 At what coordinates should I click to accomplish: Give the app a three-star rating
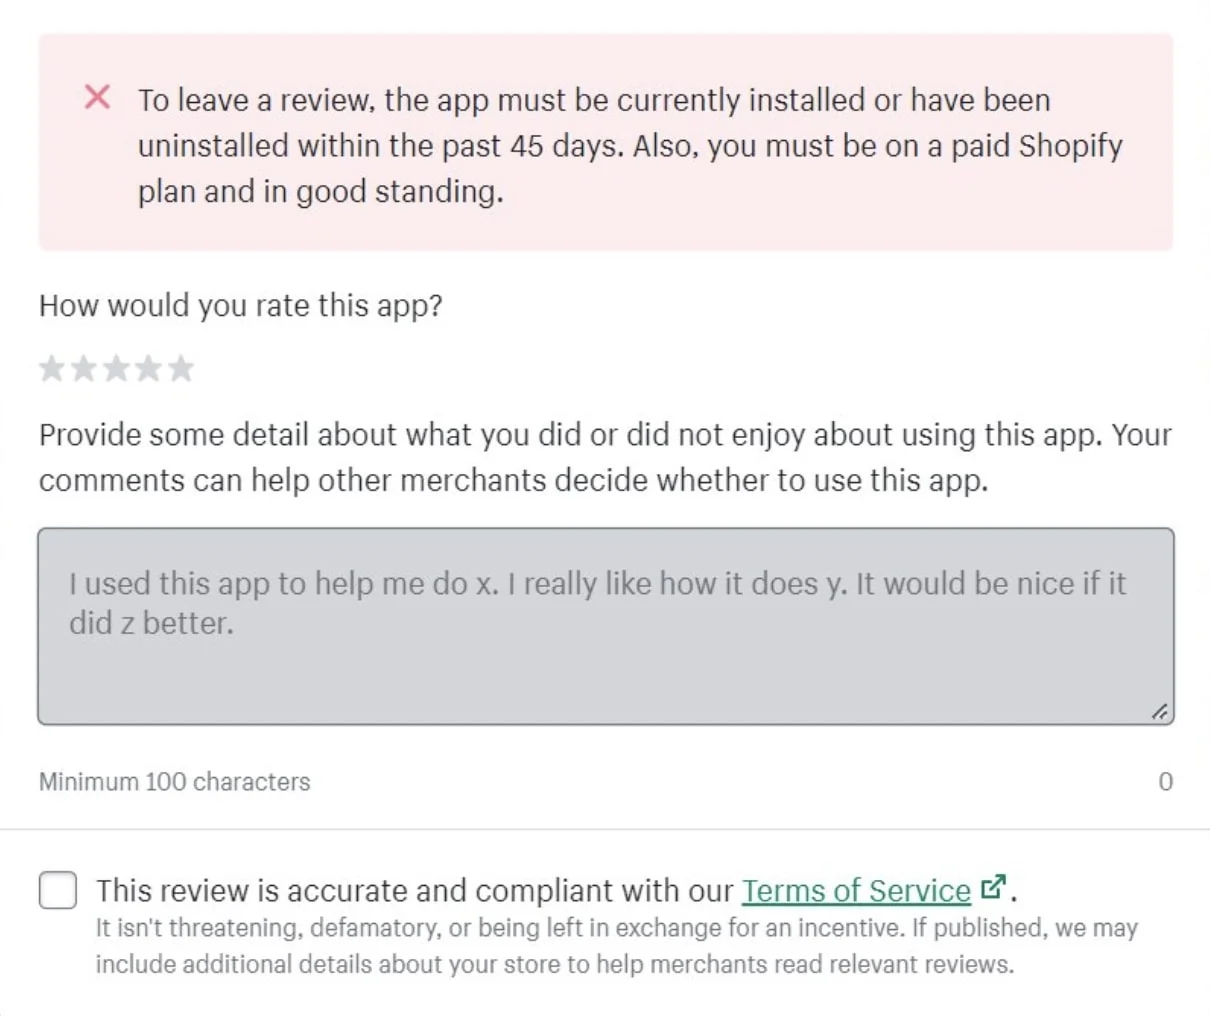click(117, 368)
